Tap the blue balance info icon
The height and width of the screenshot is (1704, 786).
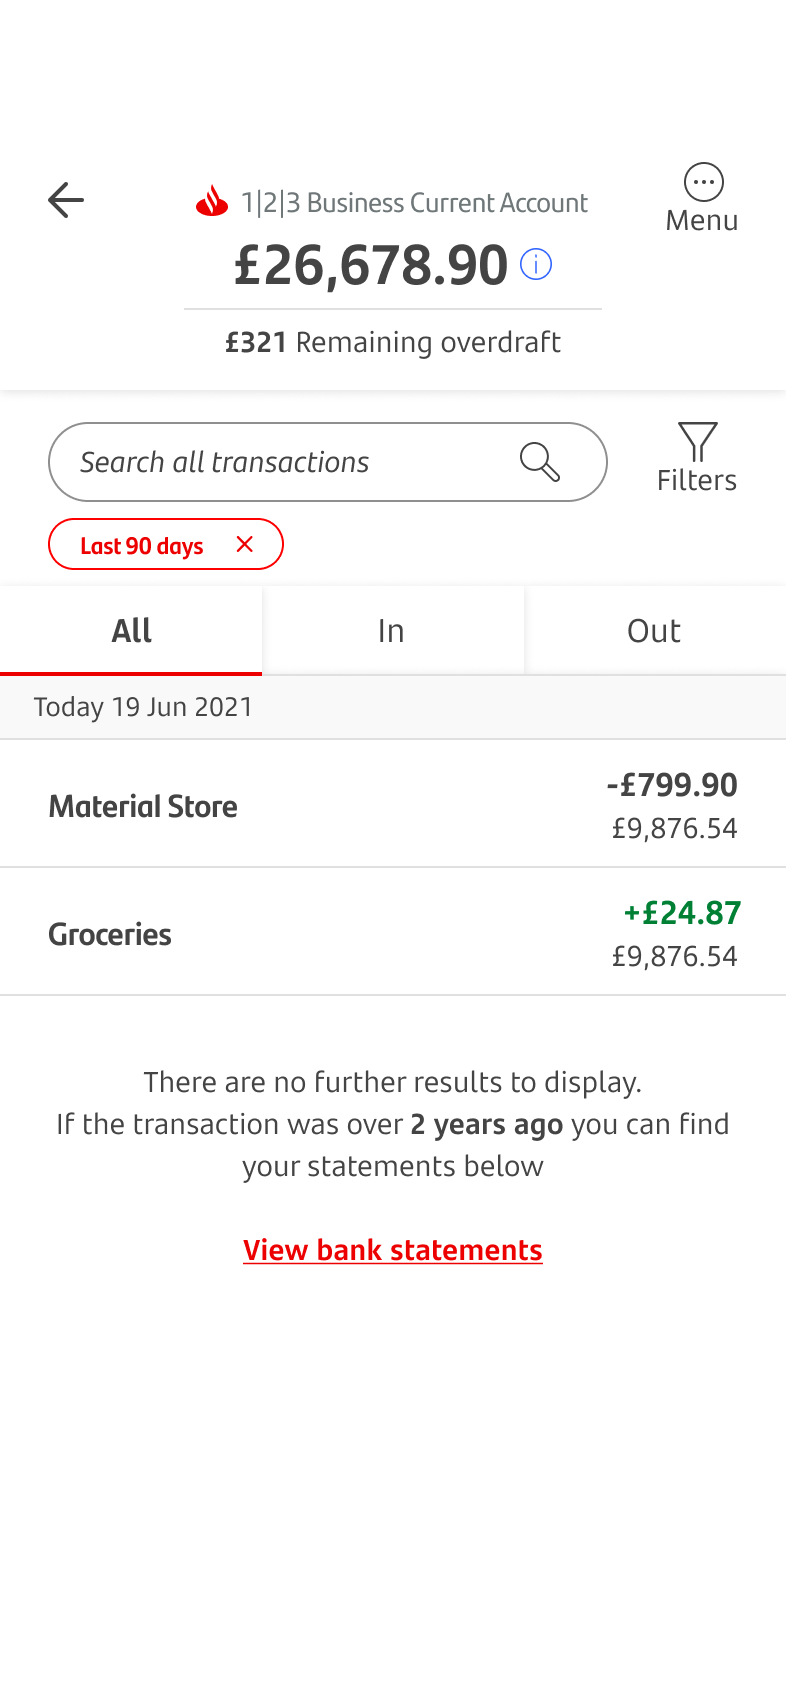click(536, 265)
